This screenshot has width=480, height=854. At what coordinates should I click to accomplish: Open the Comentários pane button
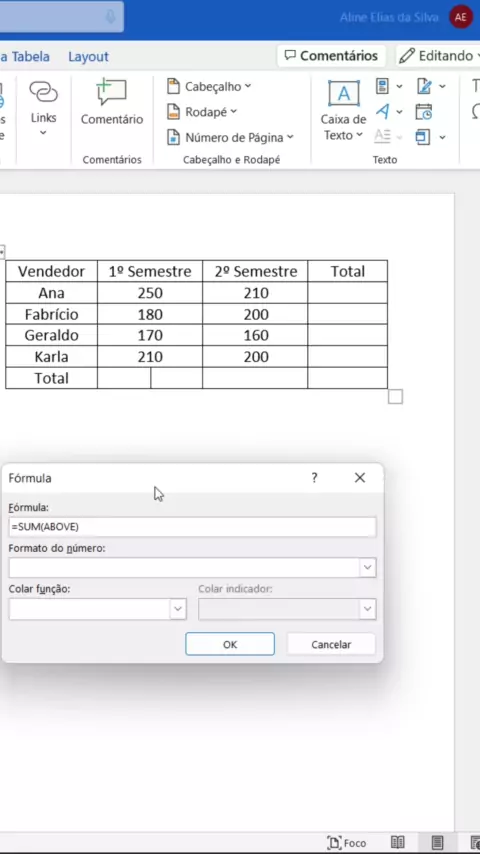(331, 56)
